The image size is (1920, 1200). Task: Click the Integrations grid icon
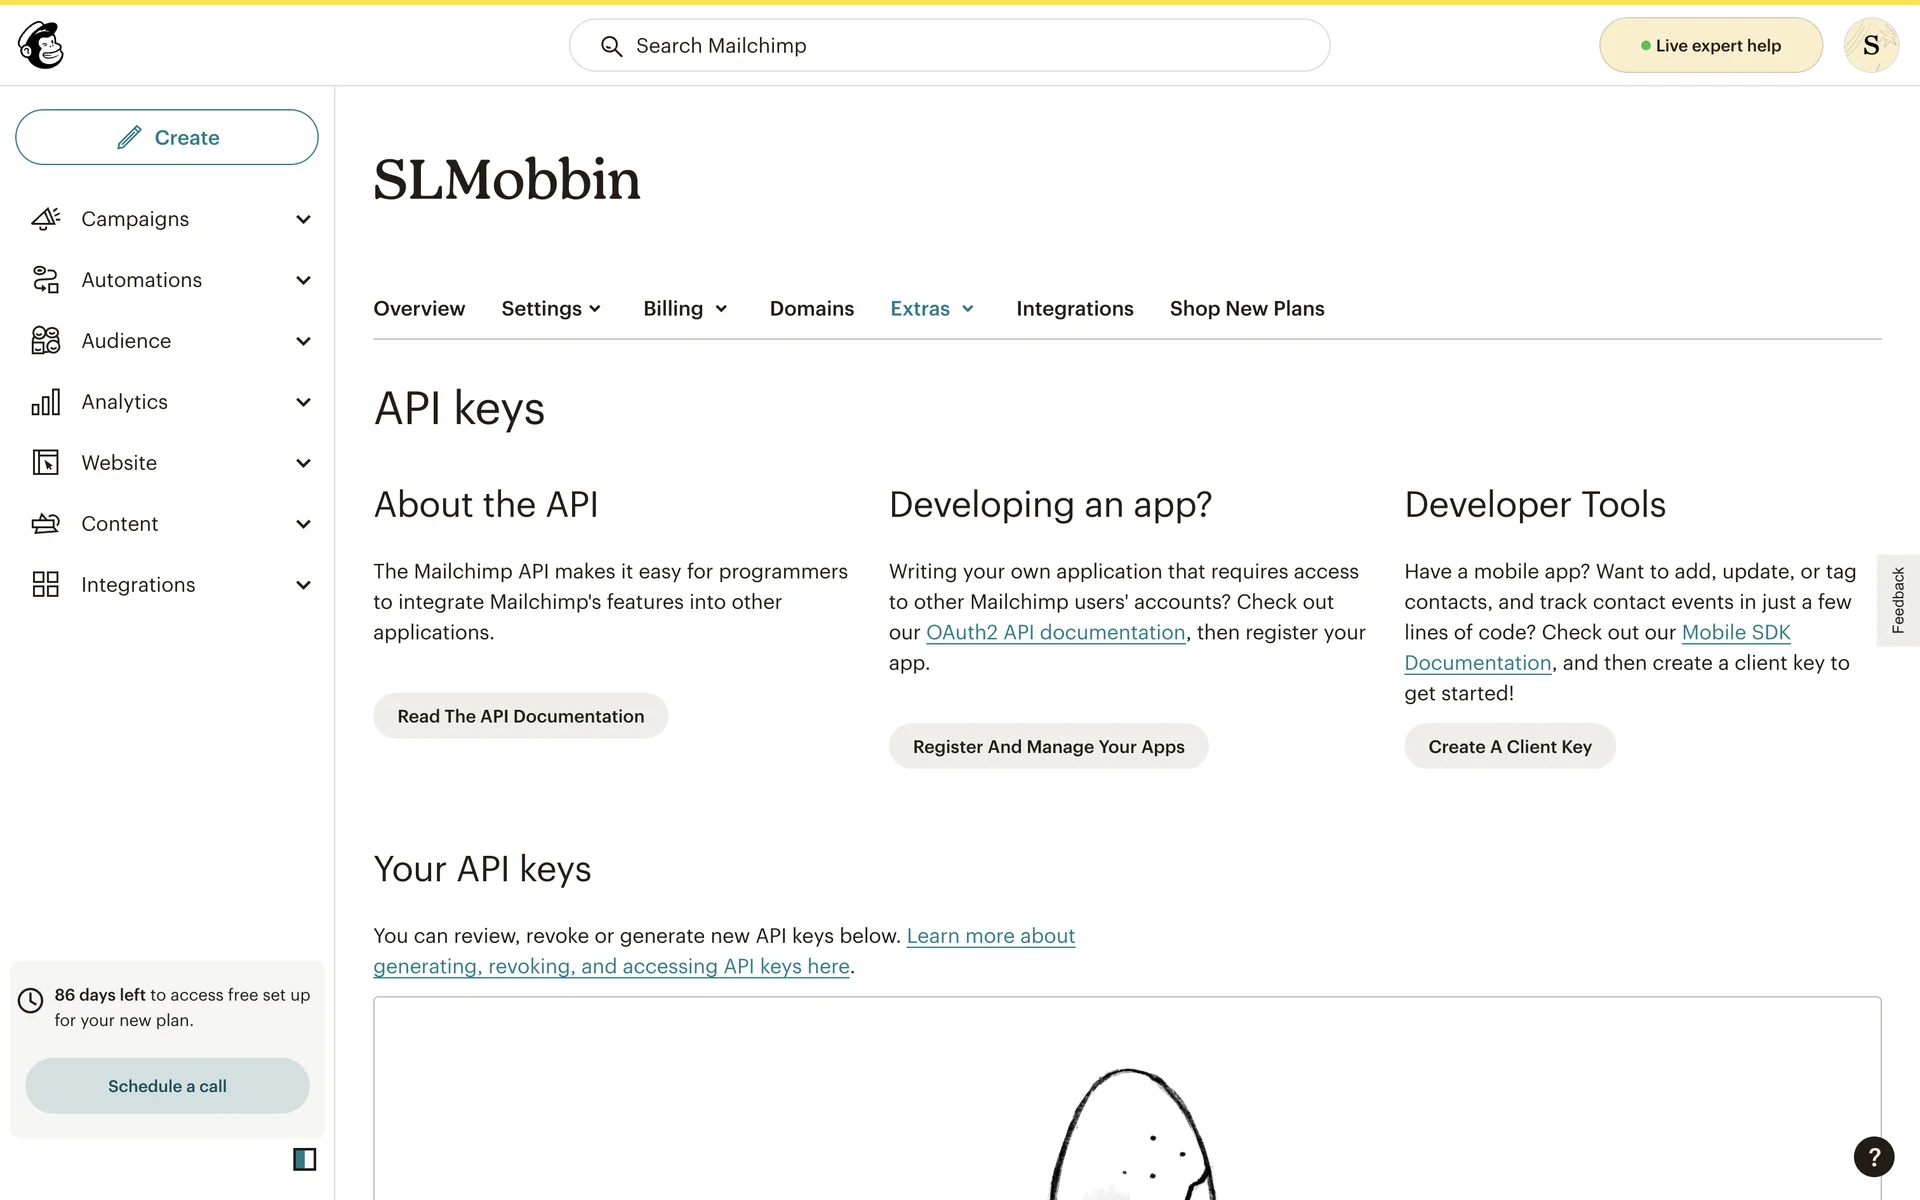coord(46,585)
